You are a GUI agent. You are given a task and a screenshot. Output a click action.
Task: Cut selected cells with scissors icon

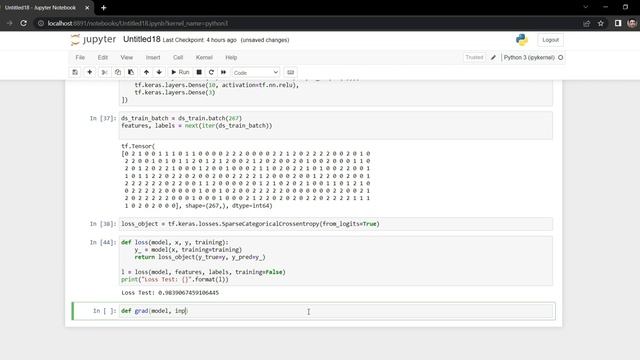pyautogui.click(x=104, y=72)
